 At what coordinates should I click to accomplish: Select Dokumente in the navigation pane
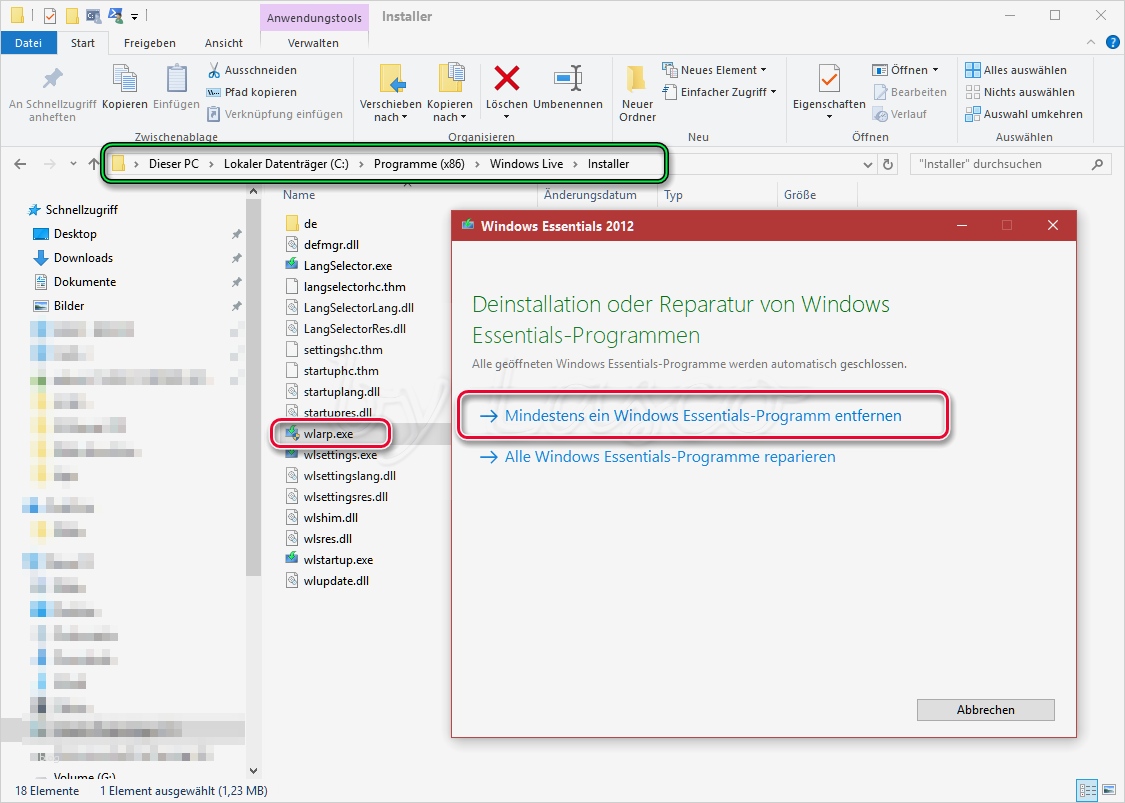point(85,282)
